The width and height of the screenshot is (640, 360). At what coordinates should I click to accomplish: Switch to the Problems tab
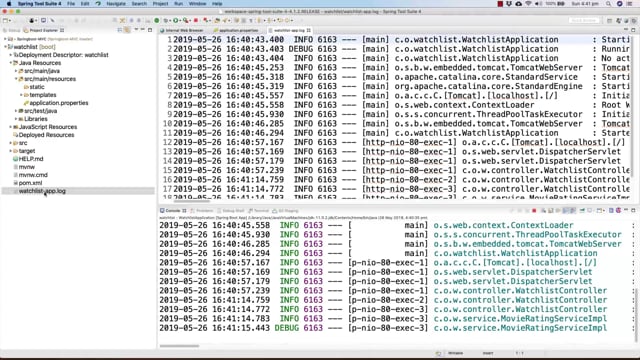click(202, 211)
